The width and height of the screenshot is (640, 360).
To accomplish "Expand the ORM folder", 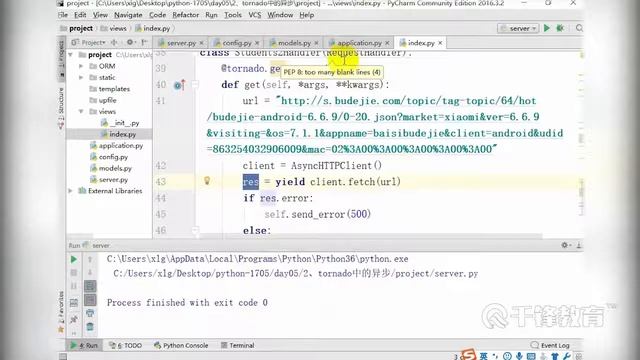I will 81,66.
